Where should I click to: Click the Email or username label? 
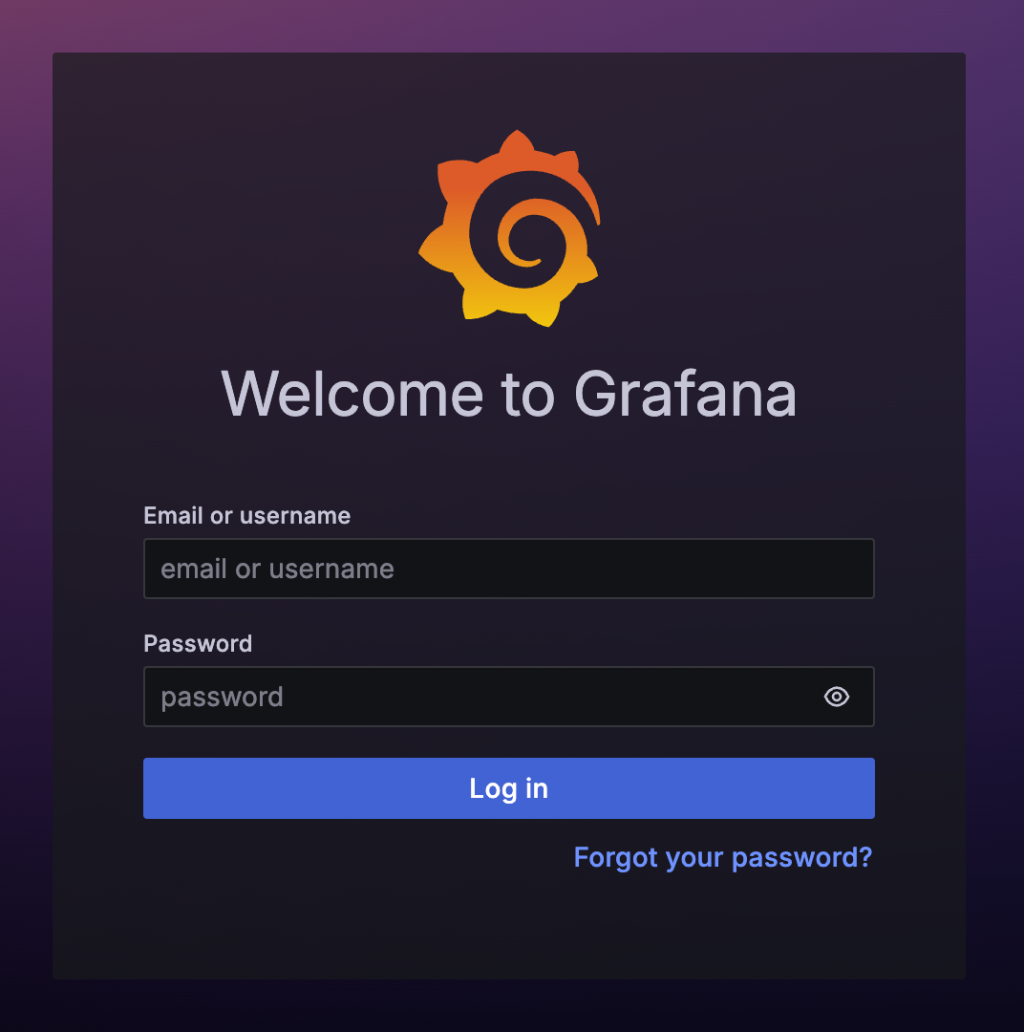tap(247, 515)
